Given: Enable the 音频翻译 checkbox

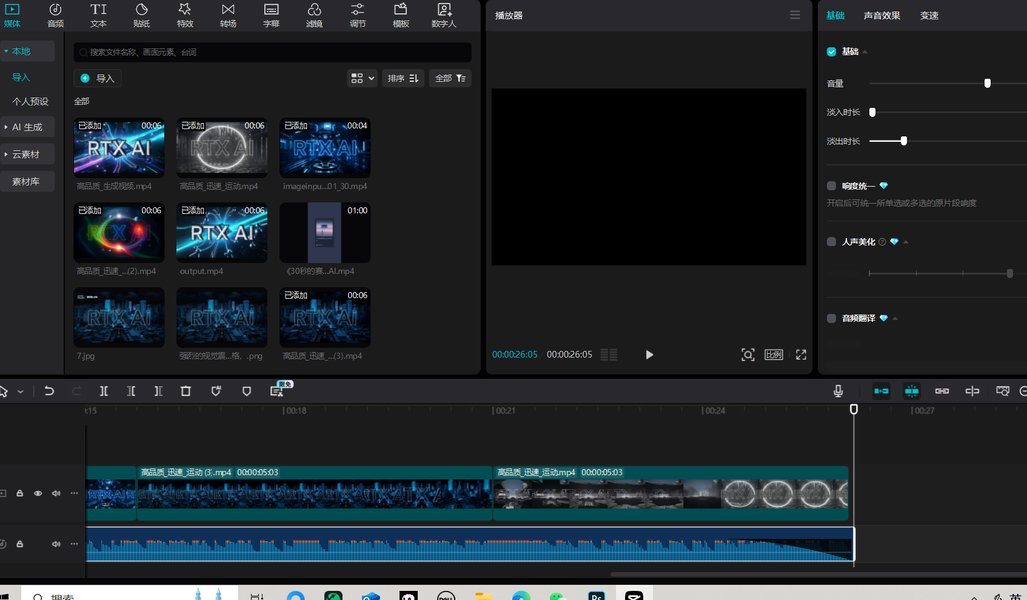Looking at the screenshot, I should pos(831,318).
